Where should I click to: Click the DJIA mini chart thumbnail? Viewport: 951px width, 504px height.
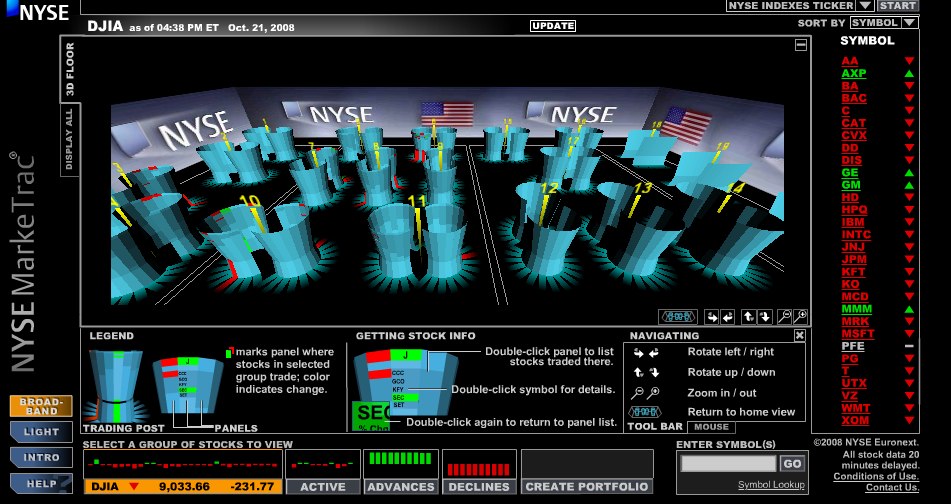(183, 465)
